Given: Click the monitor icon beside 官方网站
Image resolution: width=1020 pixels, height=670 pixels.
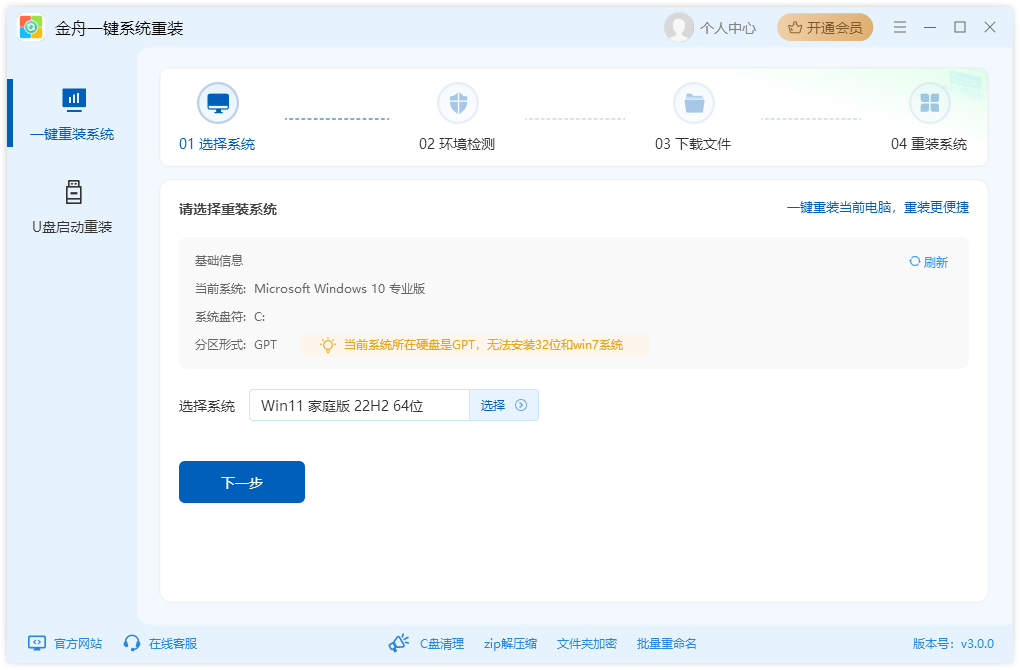Looking at the screenshot, I should coord(37,643).
